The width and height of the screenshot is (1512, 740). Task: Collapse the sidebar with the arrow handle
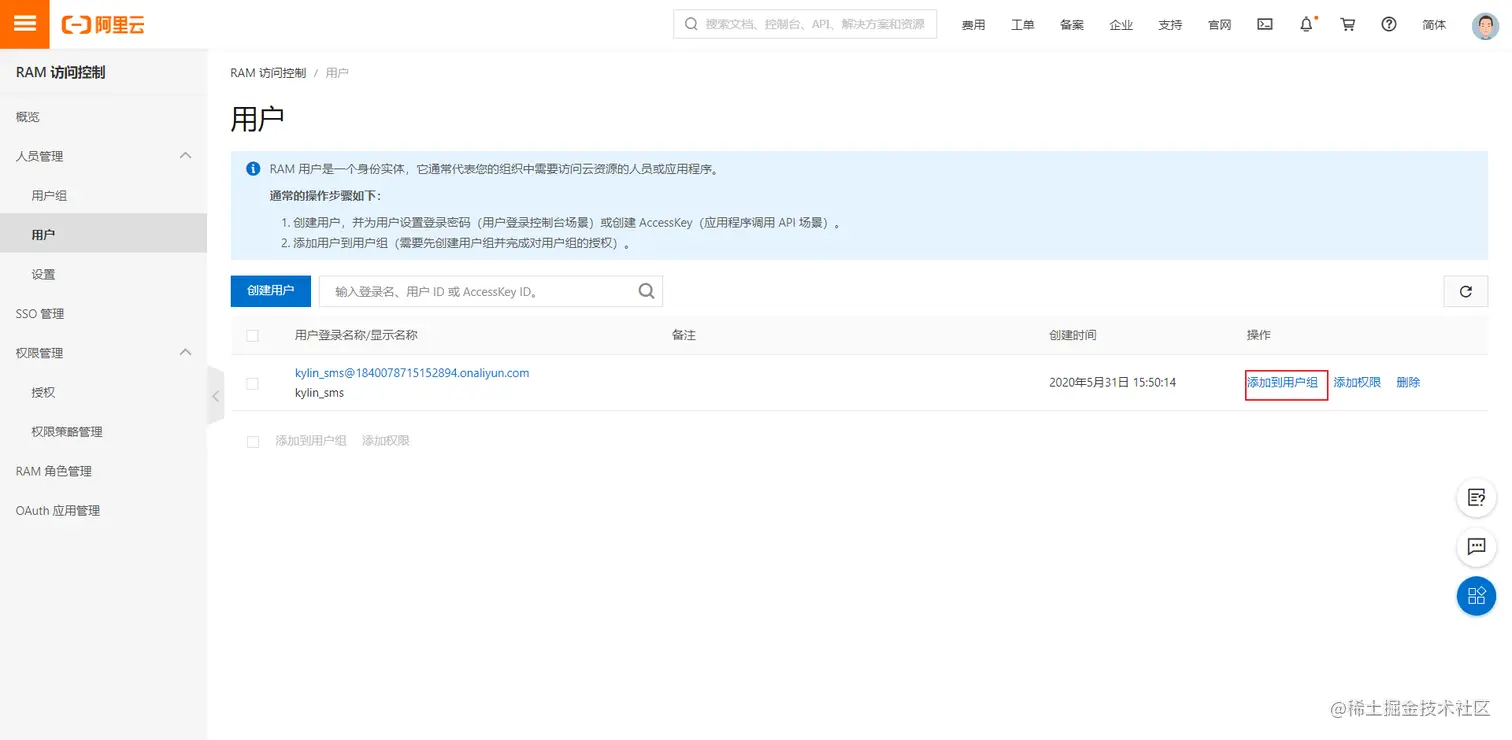216,396
